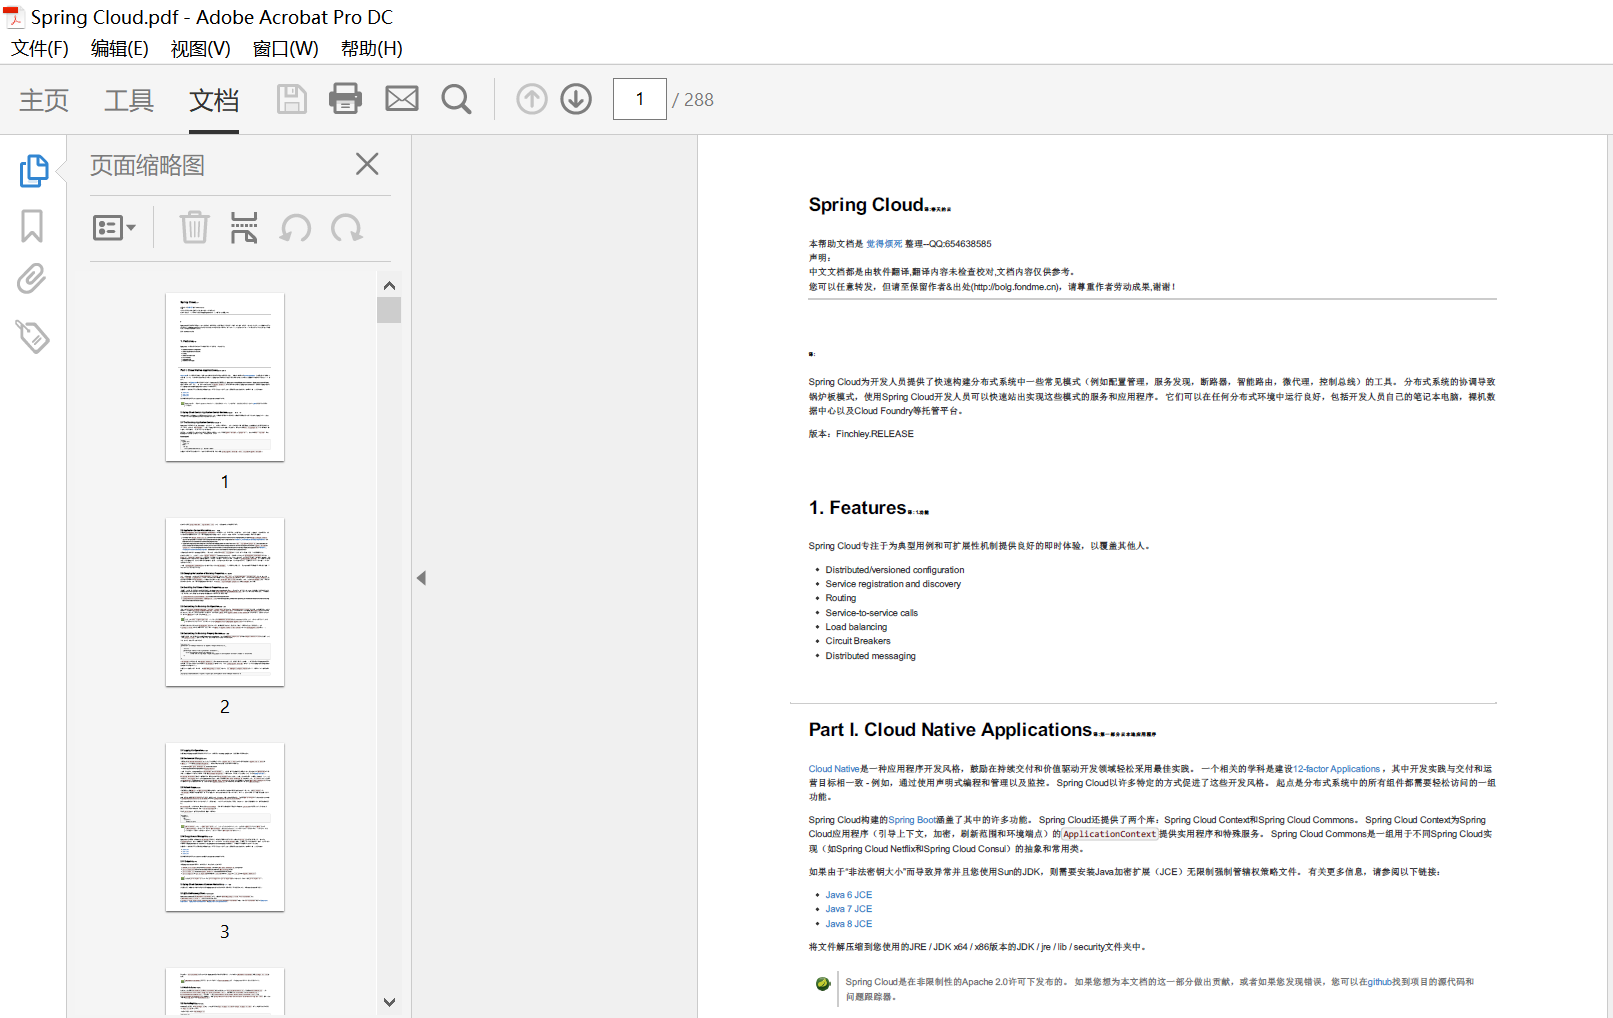Open the github link in note
Image resolution: width=1613 pixels, height=1018 pixels.
click(1379, 982)
